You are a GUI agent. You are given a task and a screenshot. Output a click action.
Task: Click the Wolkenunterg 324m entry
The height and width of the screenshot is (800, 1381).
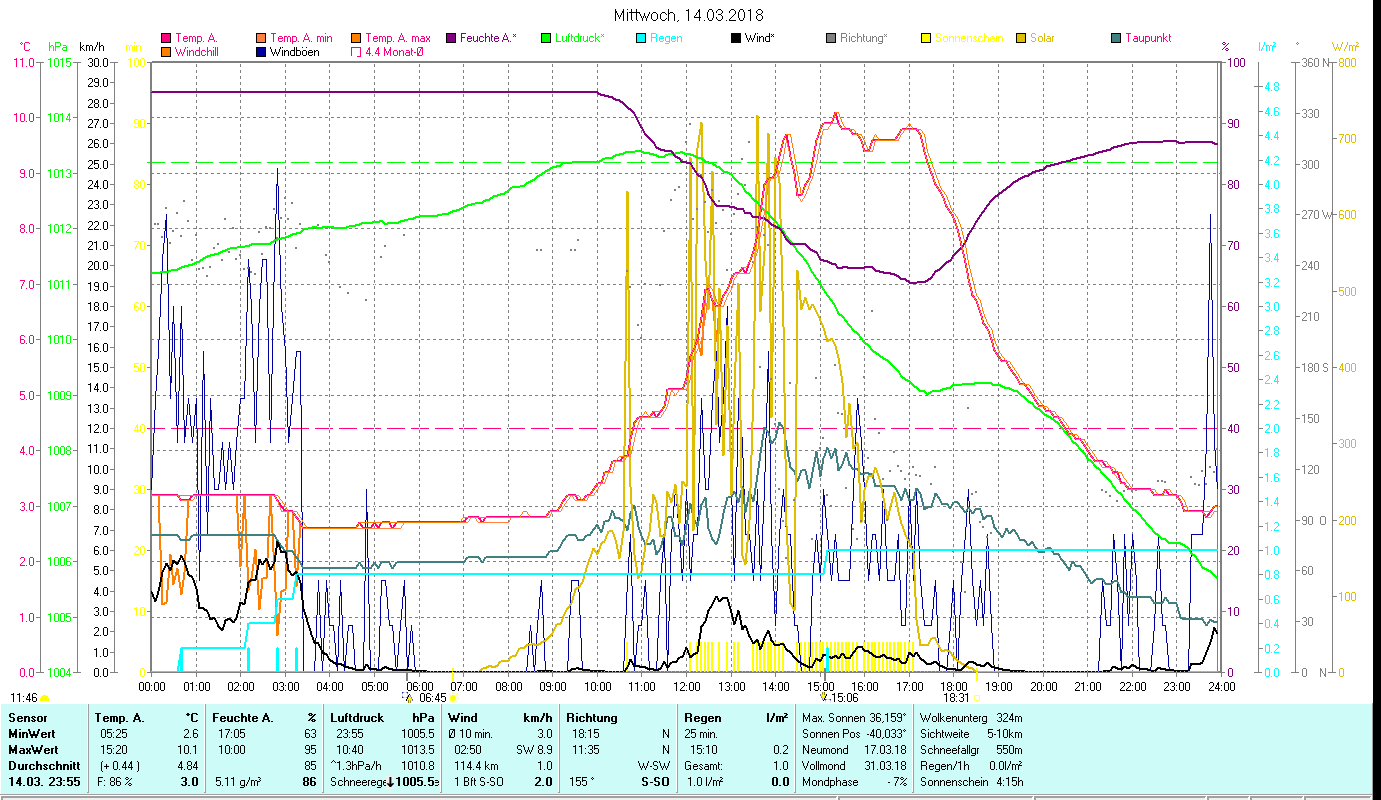point(971,718)
